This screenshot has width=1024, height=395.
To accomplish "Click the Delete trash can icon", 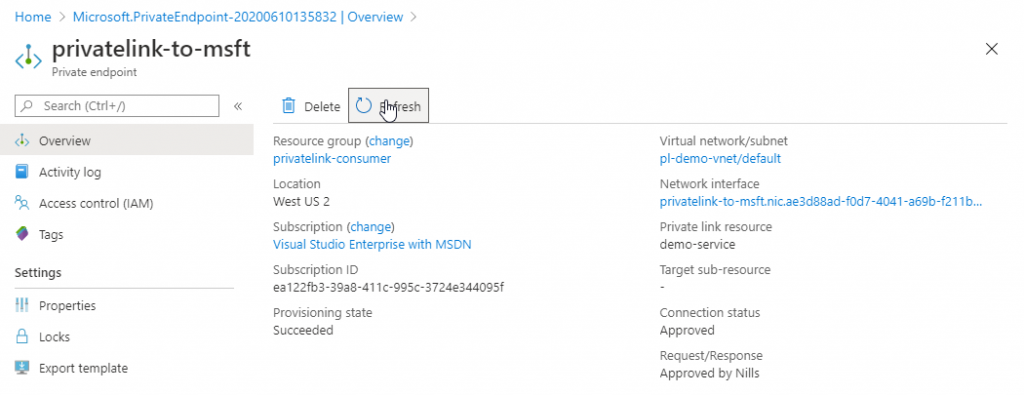I will pyautogui.click(x=288, y=106).
